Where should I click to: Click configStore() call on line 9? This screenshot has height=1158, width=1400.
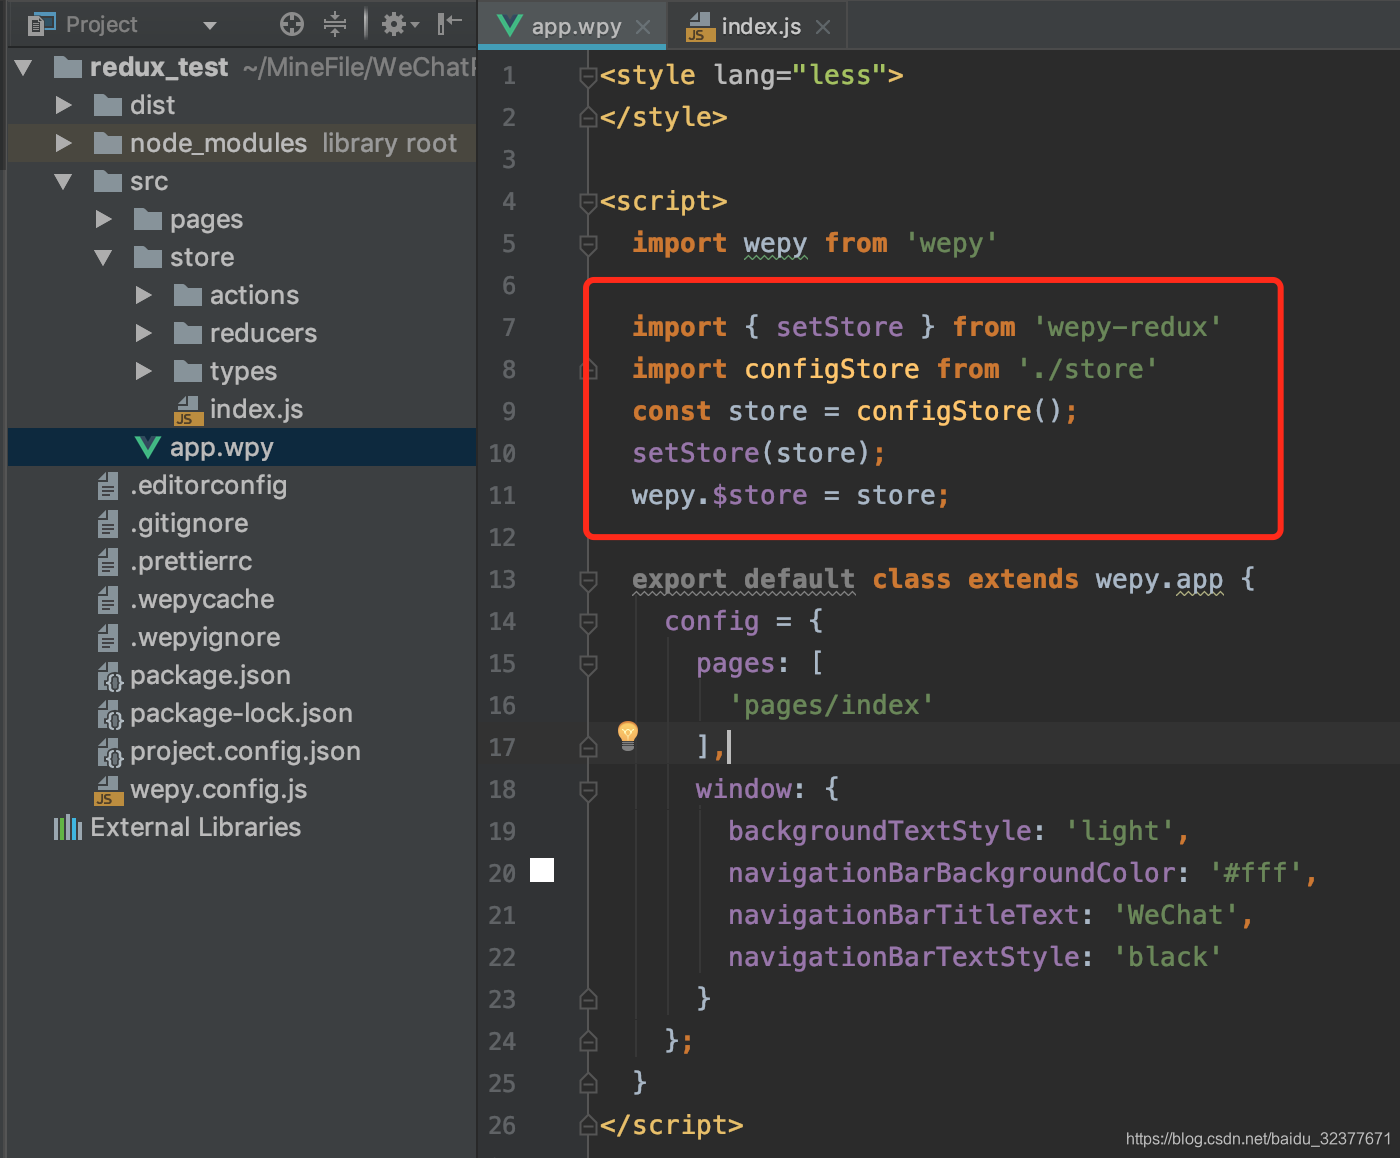point(959,411)
